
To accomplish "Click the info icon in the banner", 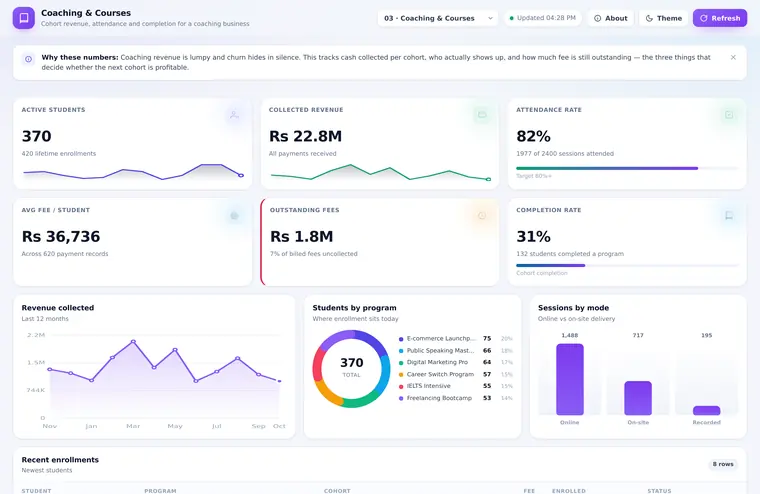I will pos(29,59).
